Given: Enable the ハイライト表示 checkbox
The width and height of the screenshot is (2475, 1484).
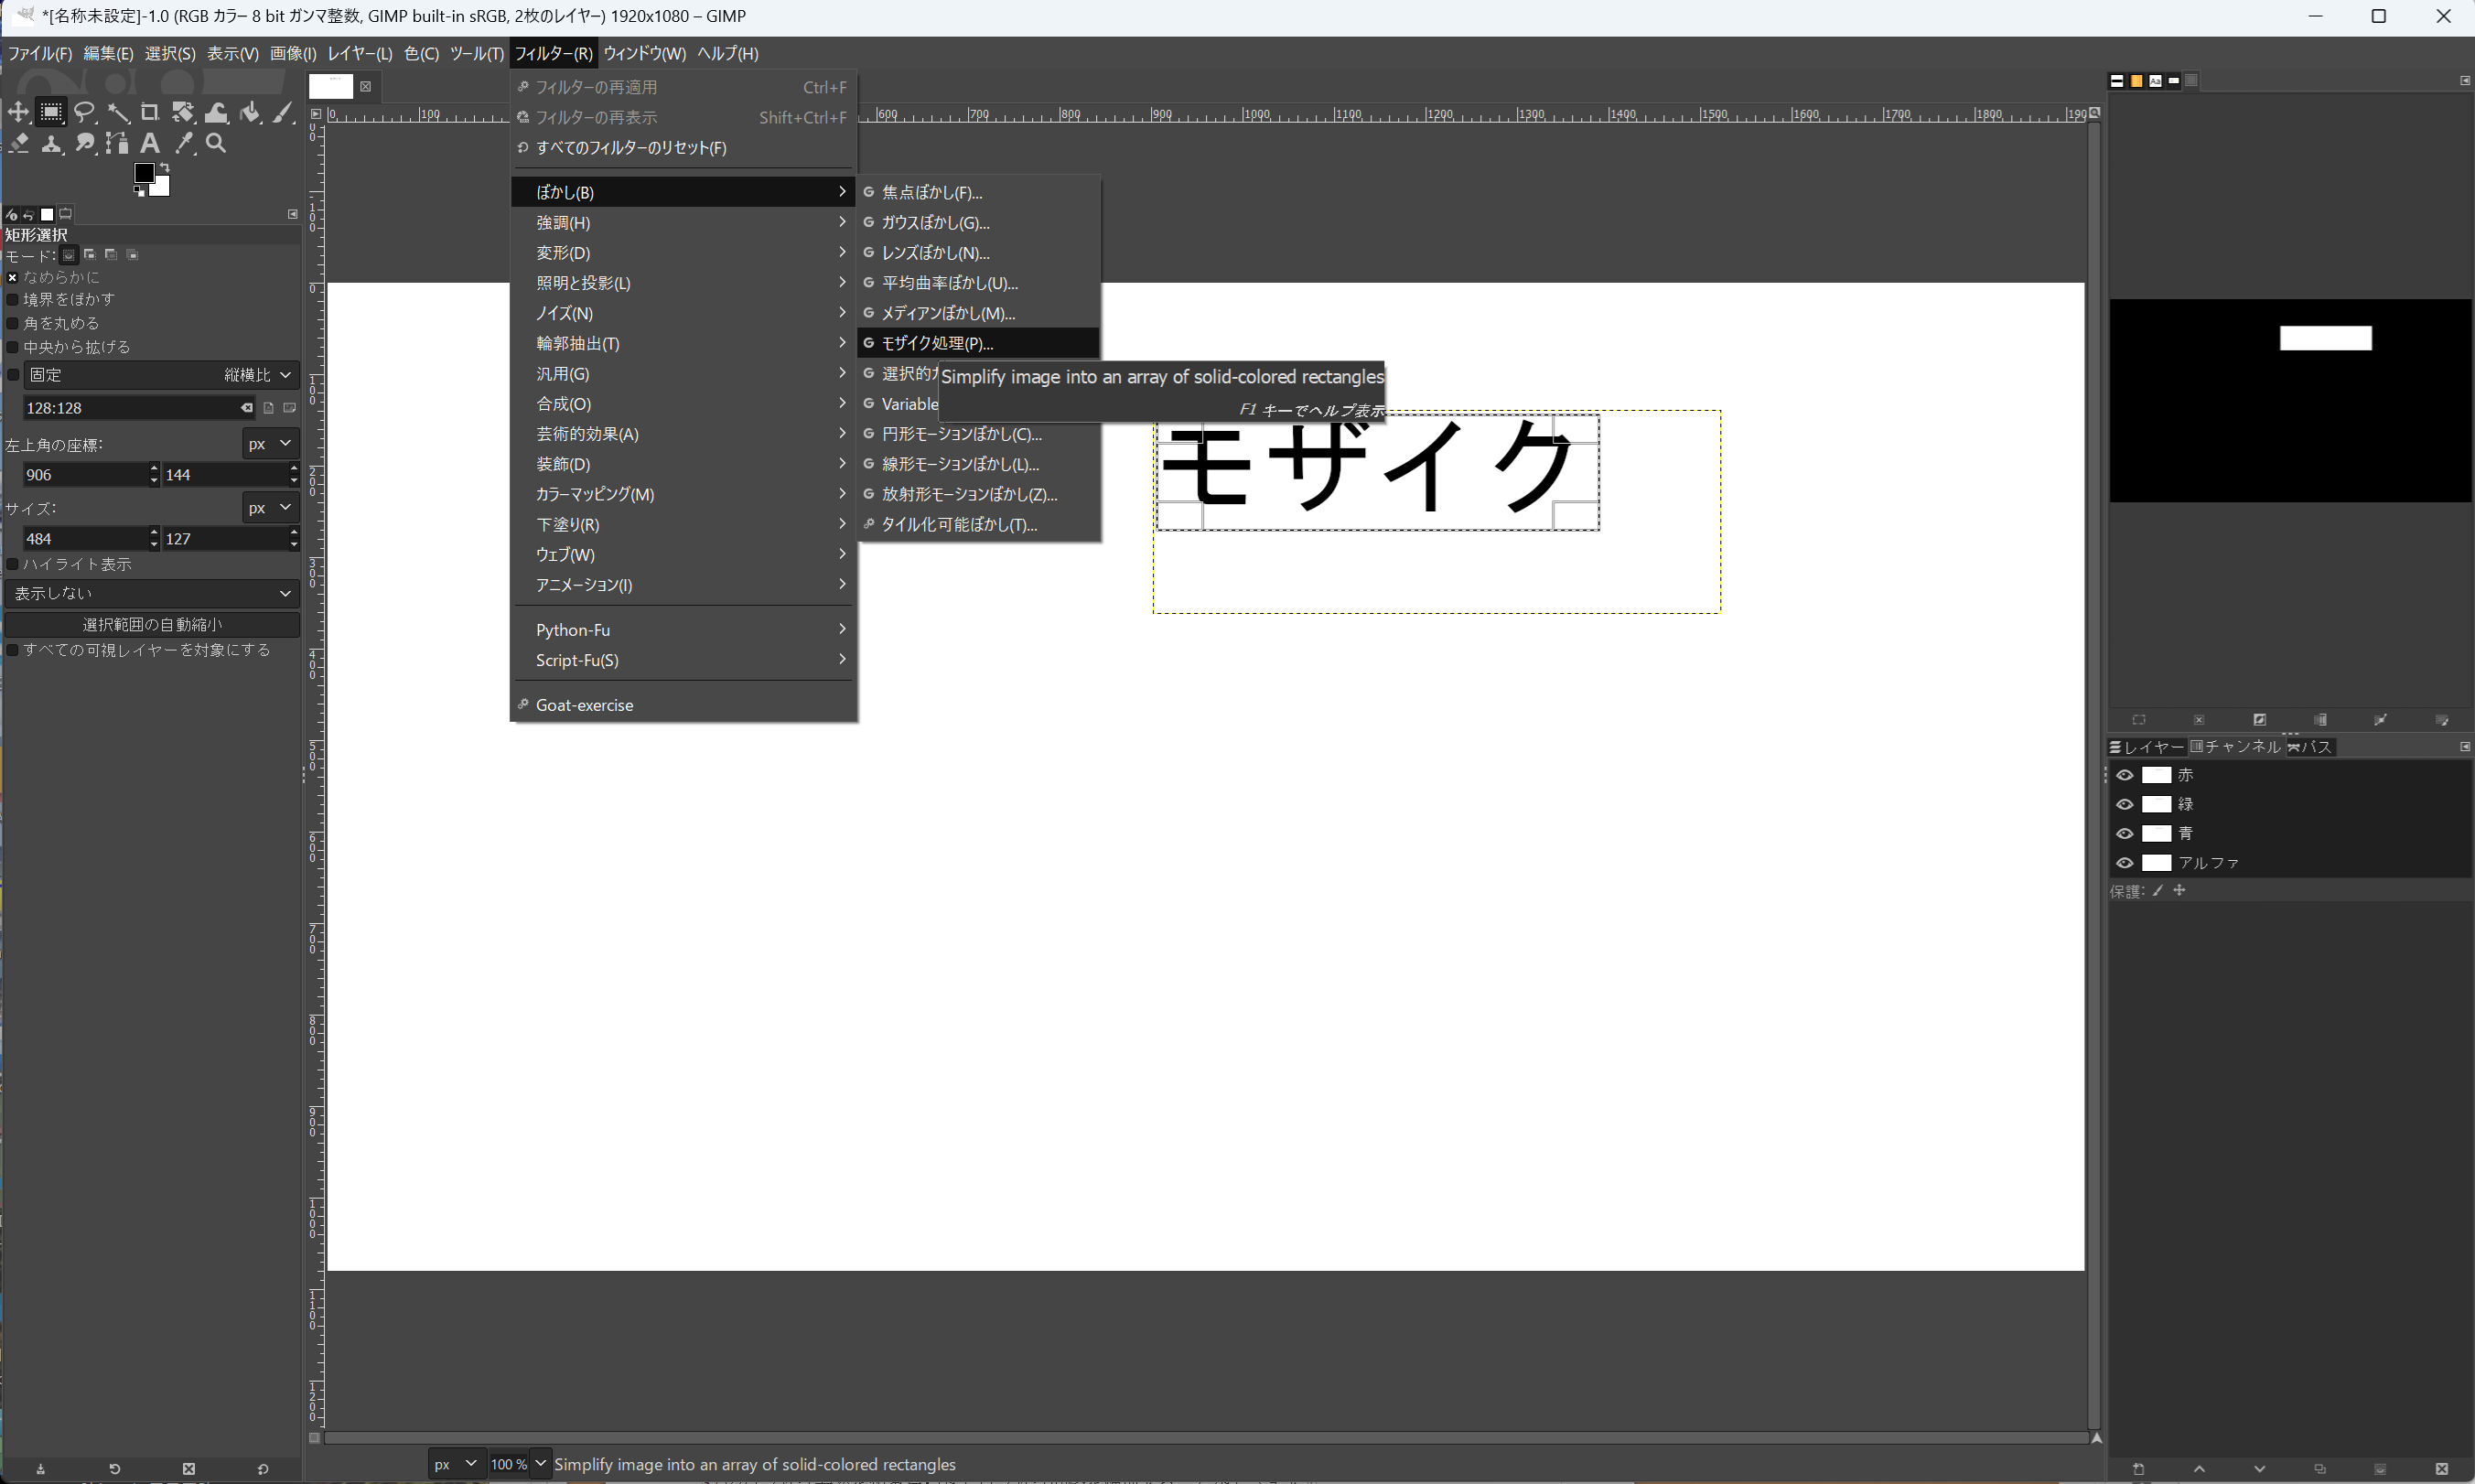Looking at the screenshot, I should [13, 564].
